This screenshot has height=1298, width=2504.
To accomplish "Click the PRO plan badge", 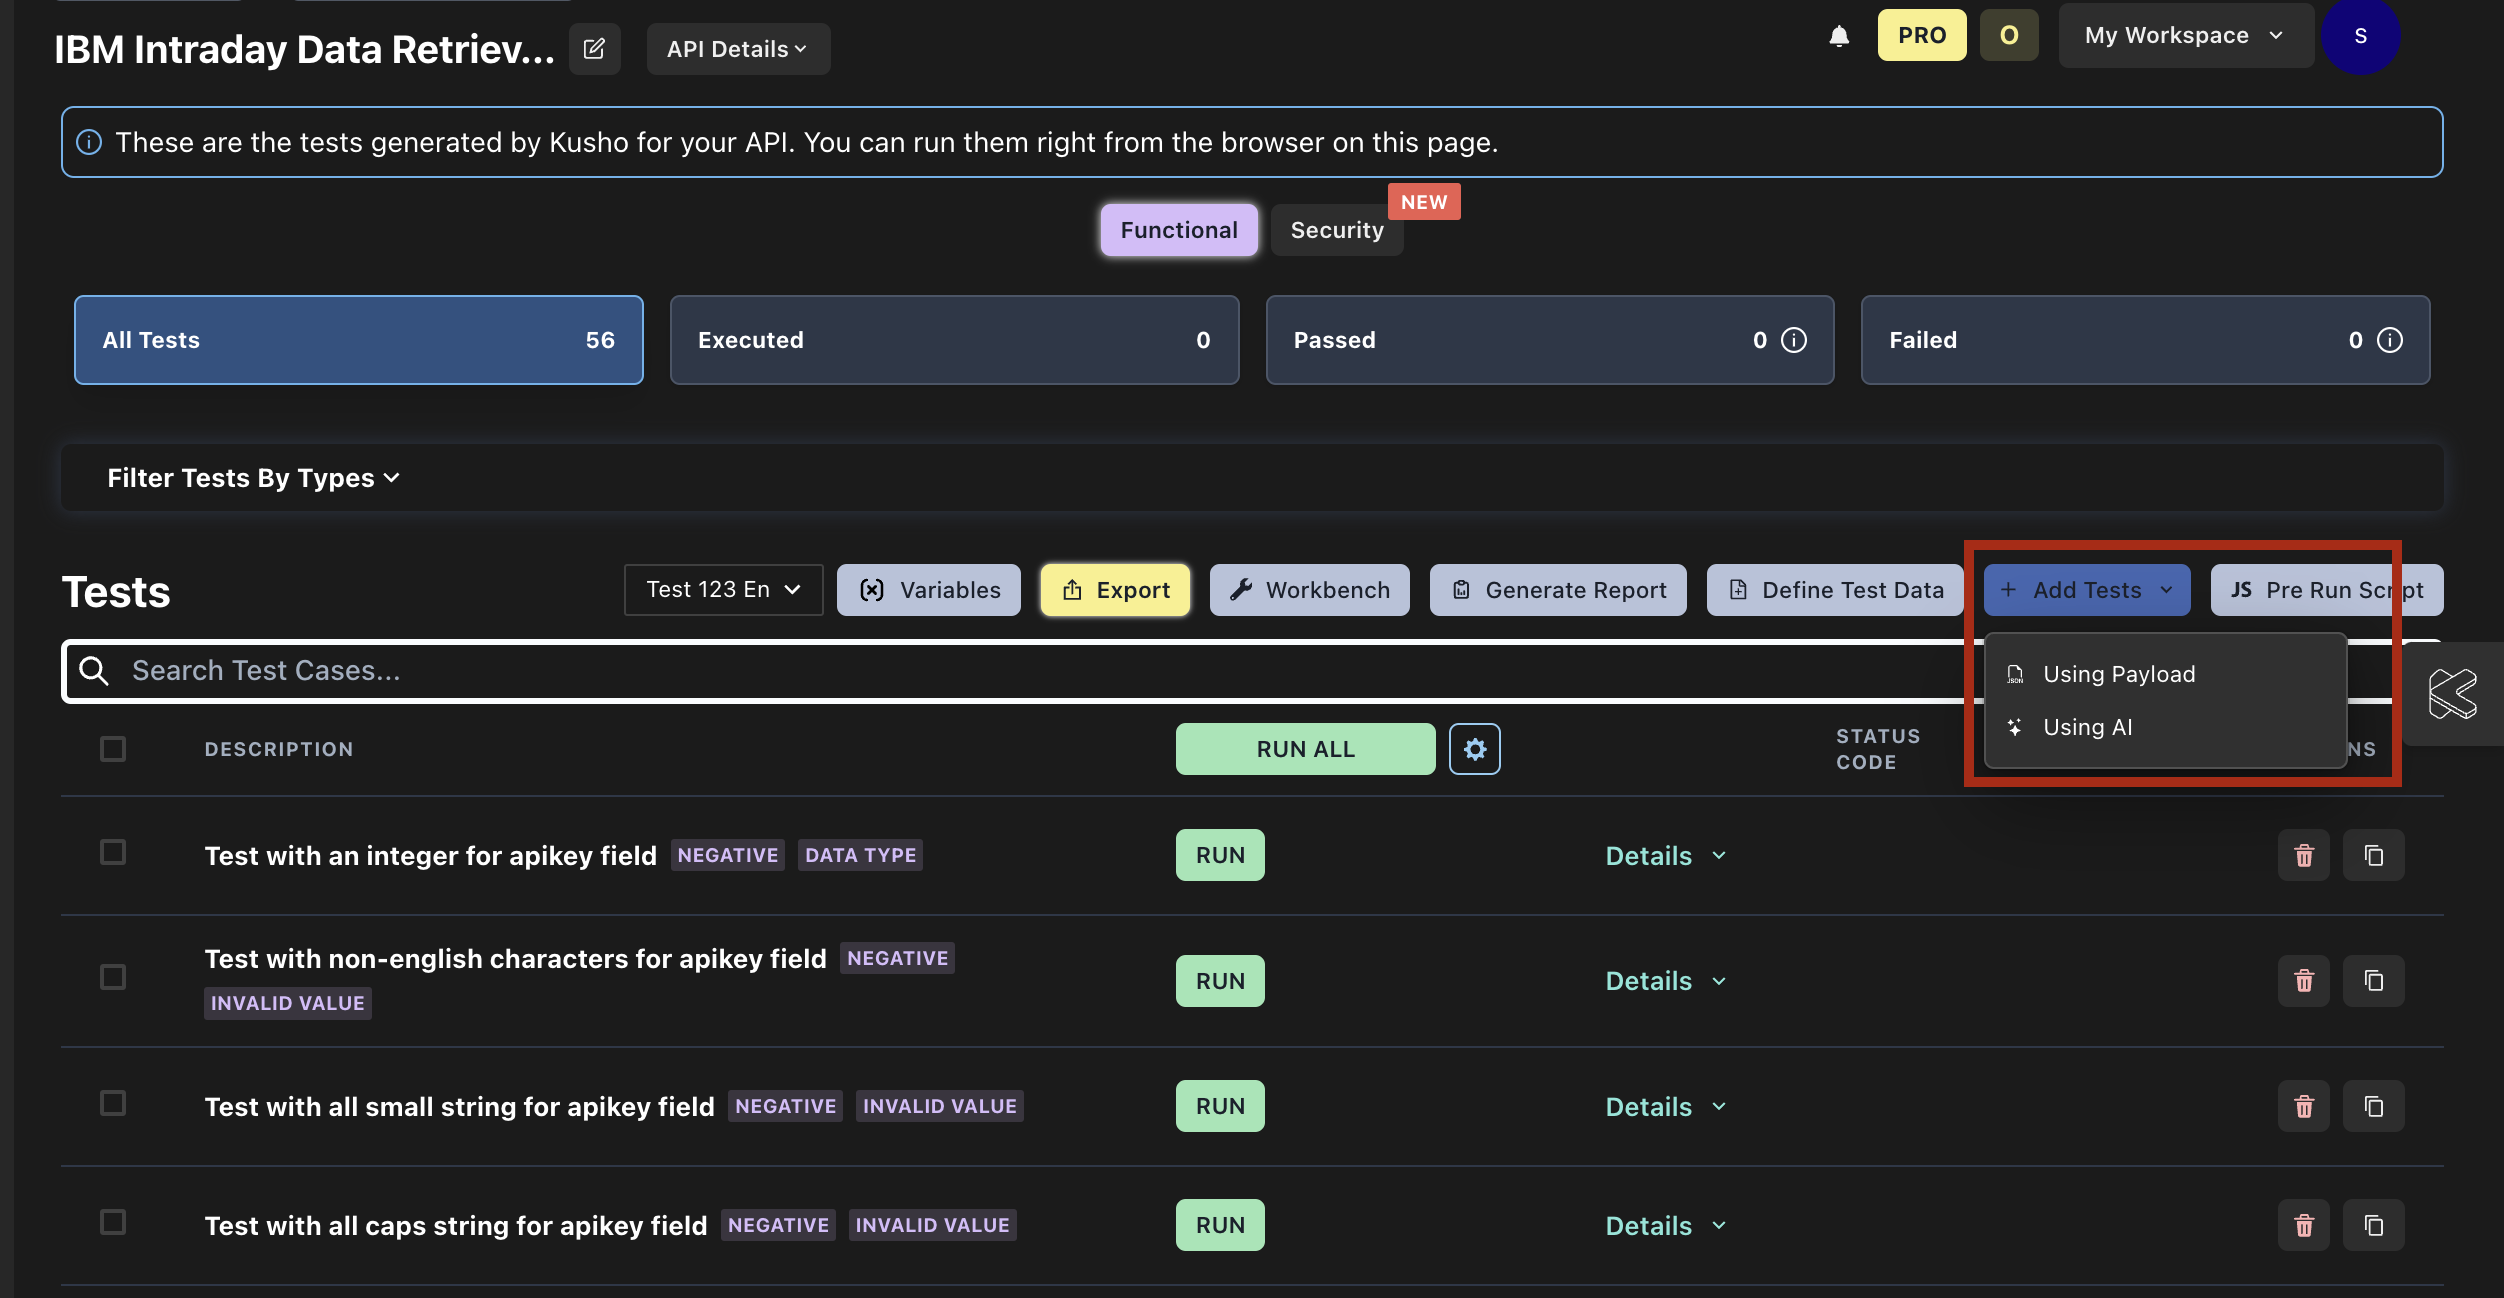I will [x=1921, y=35].
